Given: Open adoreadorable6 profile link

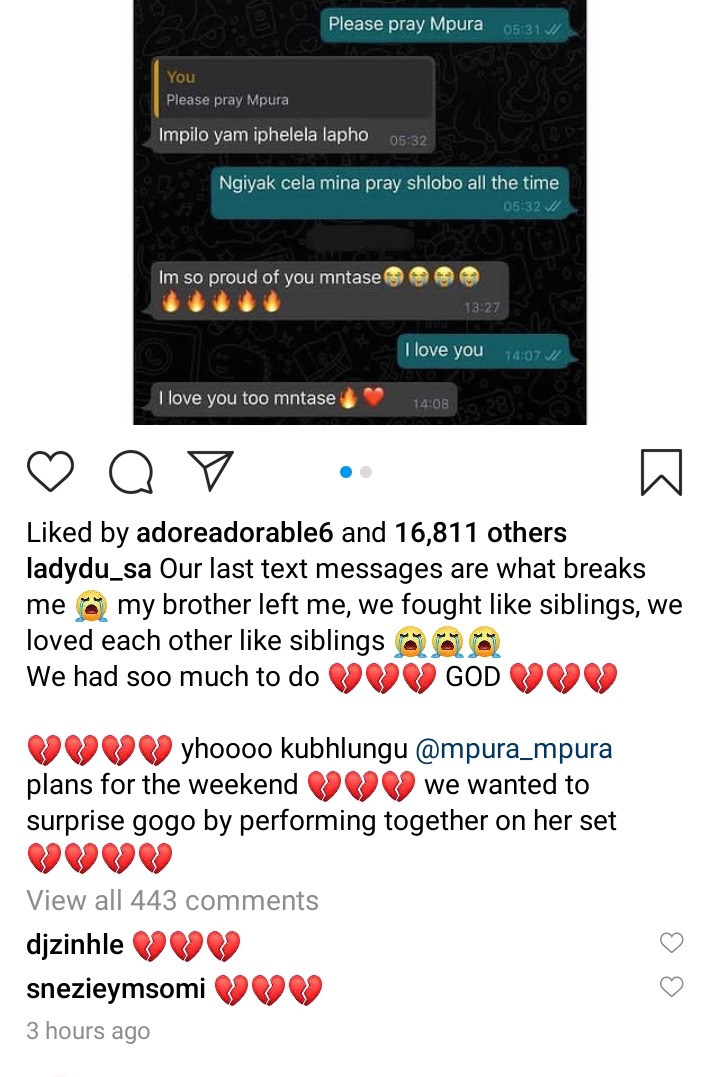Looking at the screenshot, I should pos(235,533).
